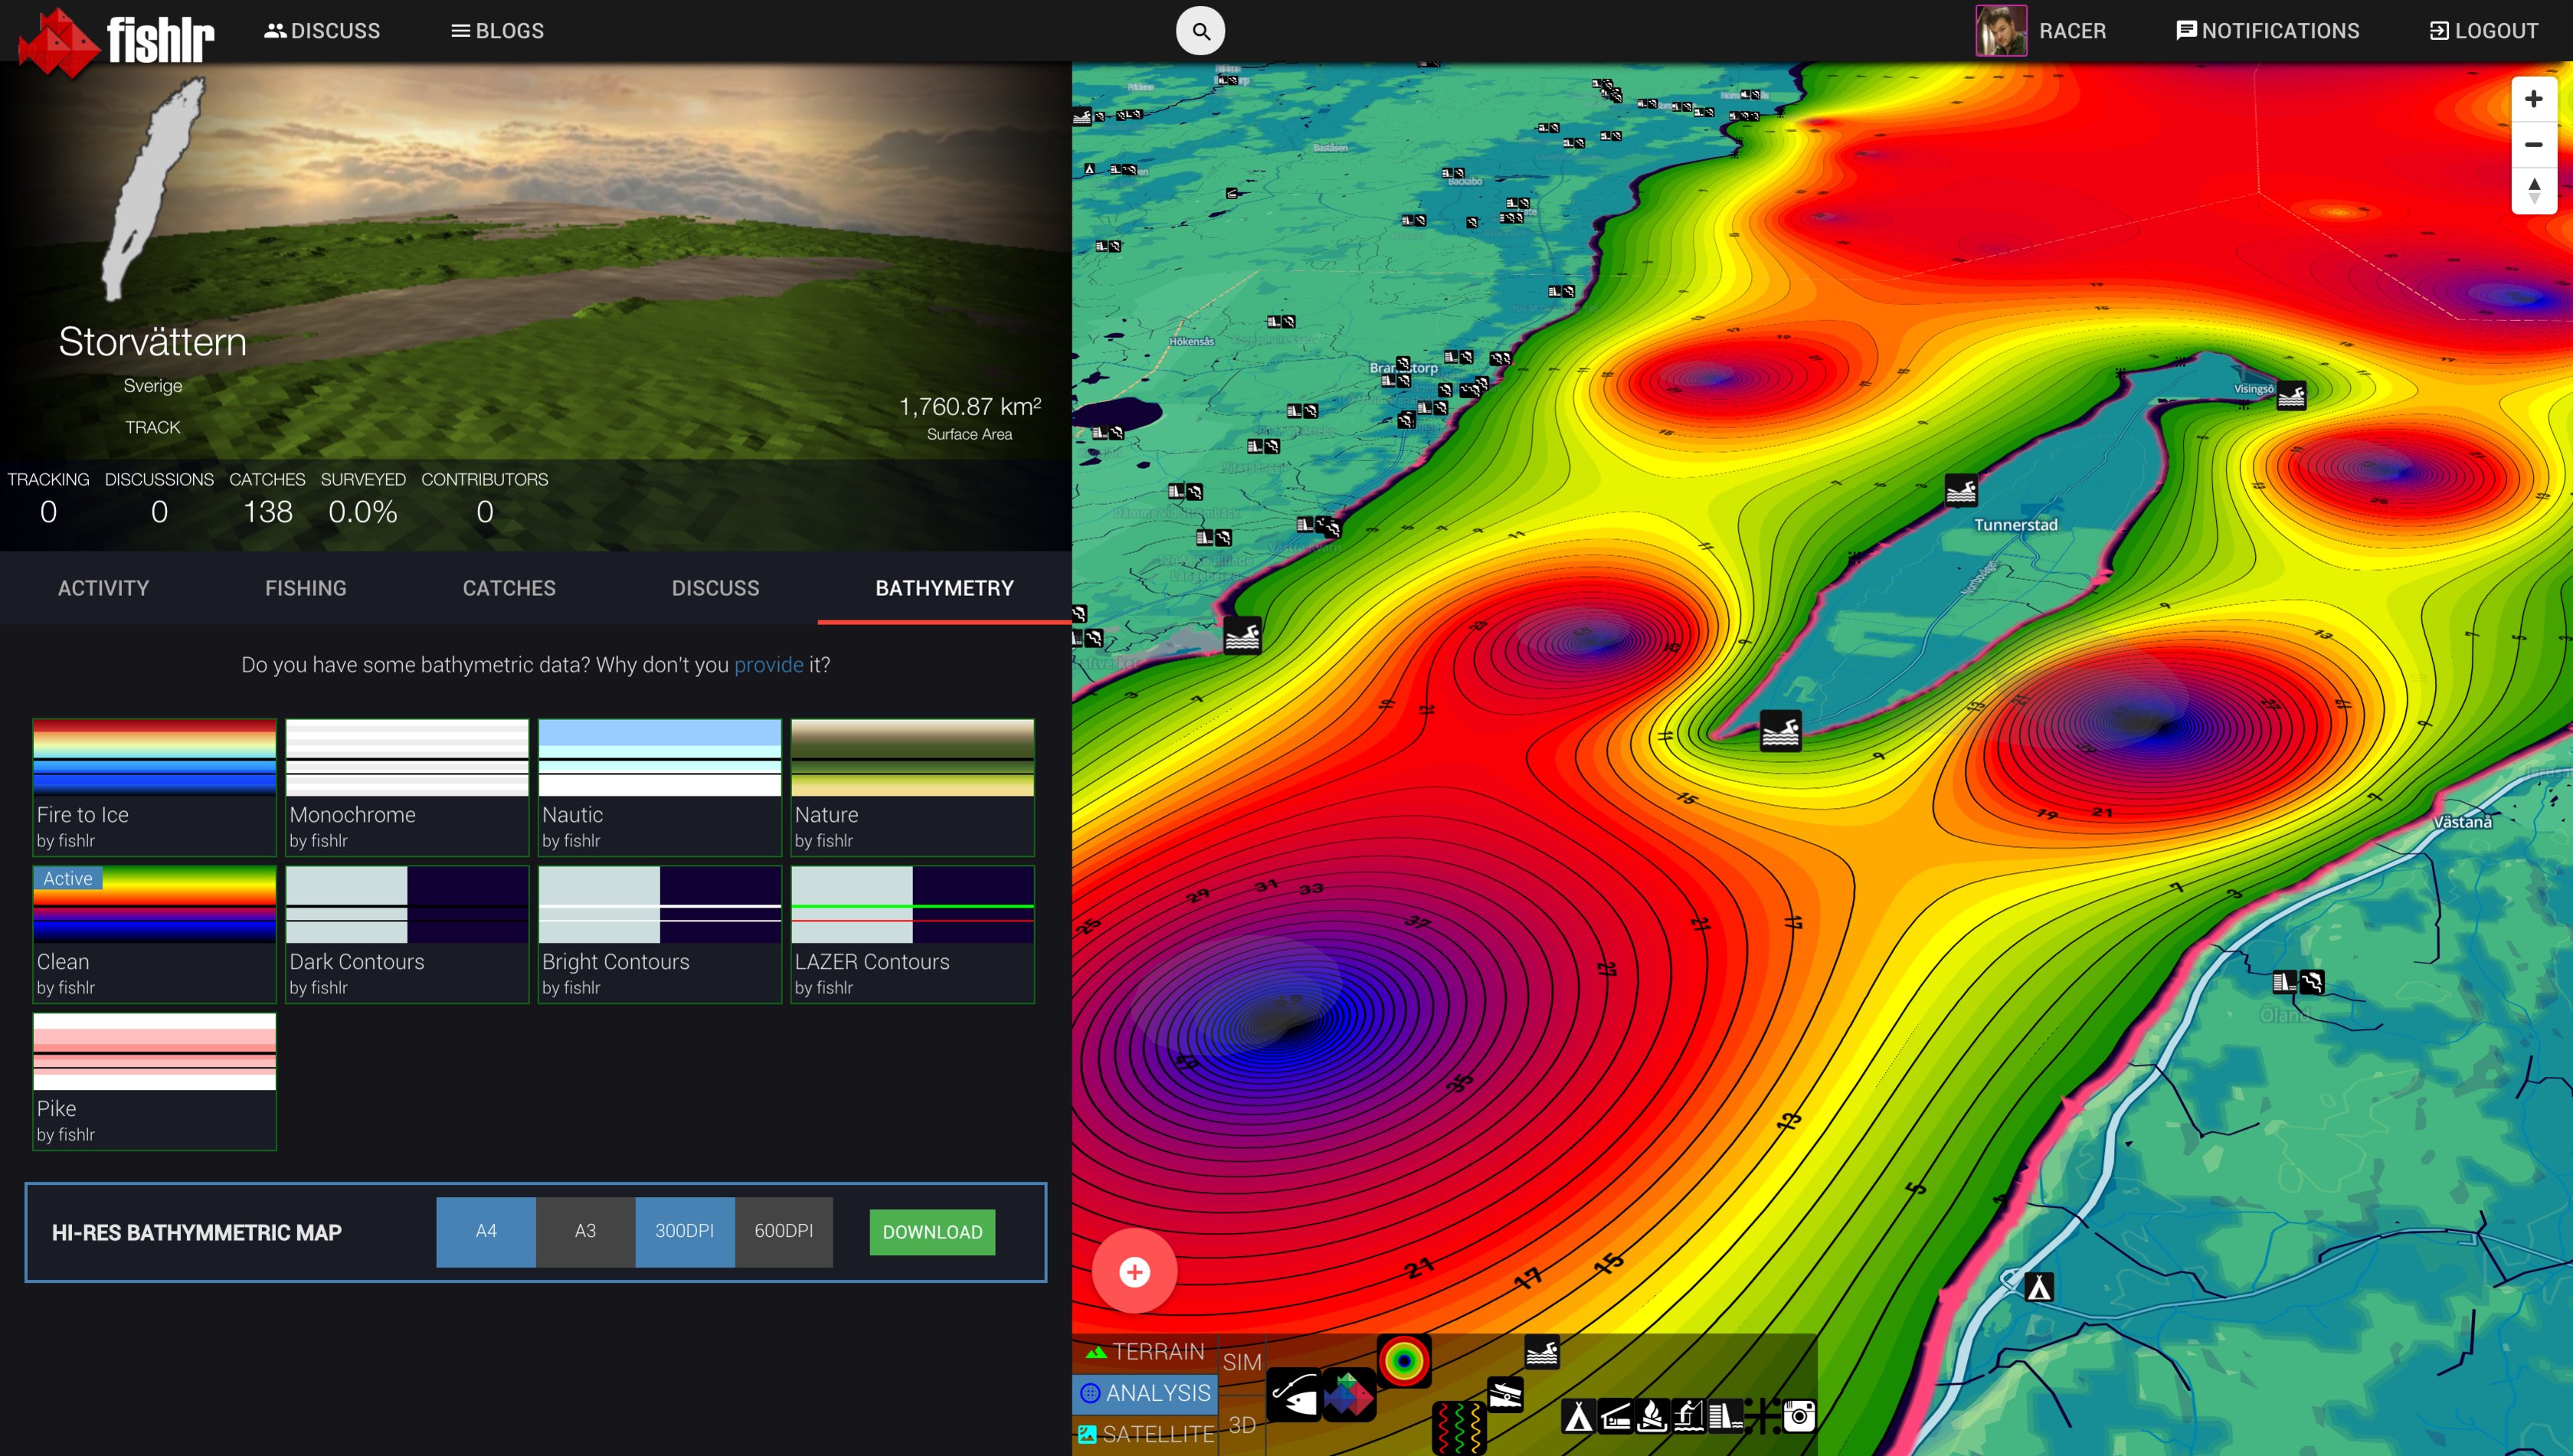2573x1456 pixels.
Task: Toggle the boat ramp layer icon
Action: click(x=1506, y=1394)
